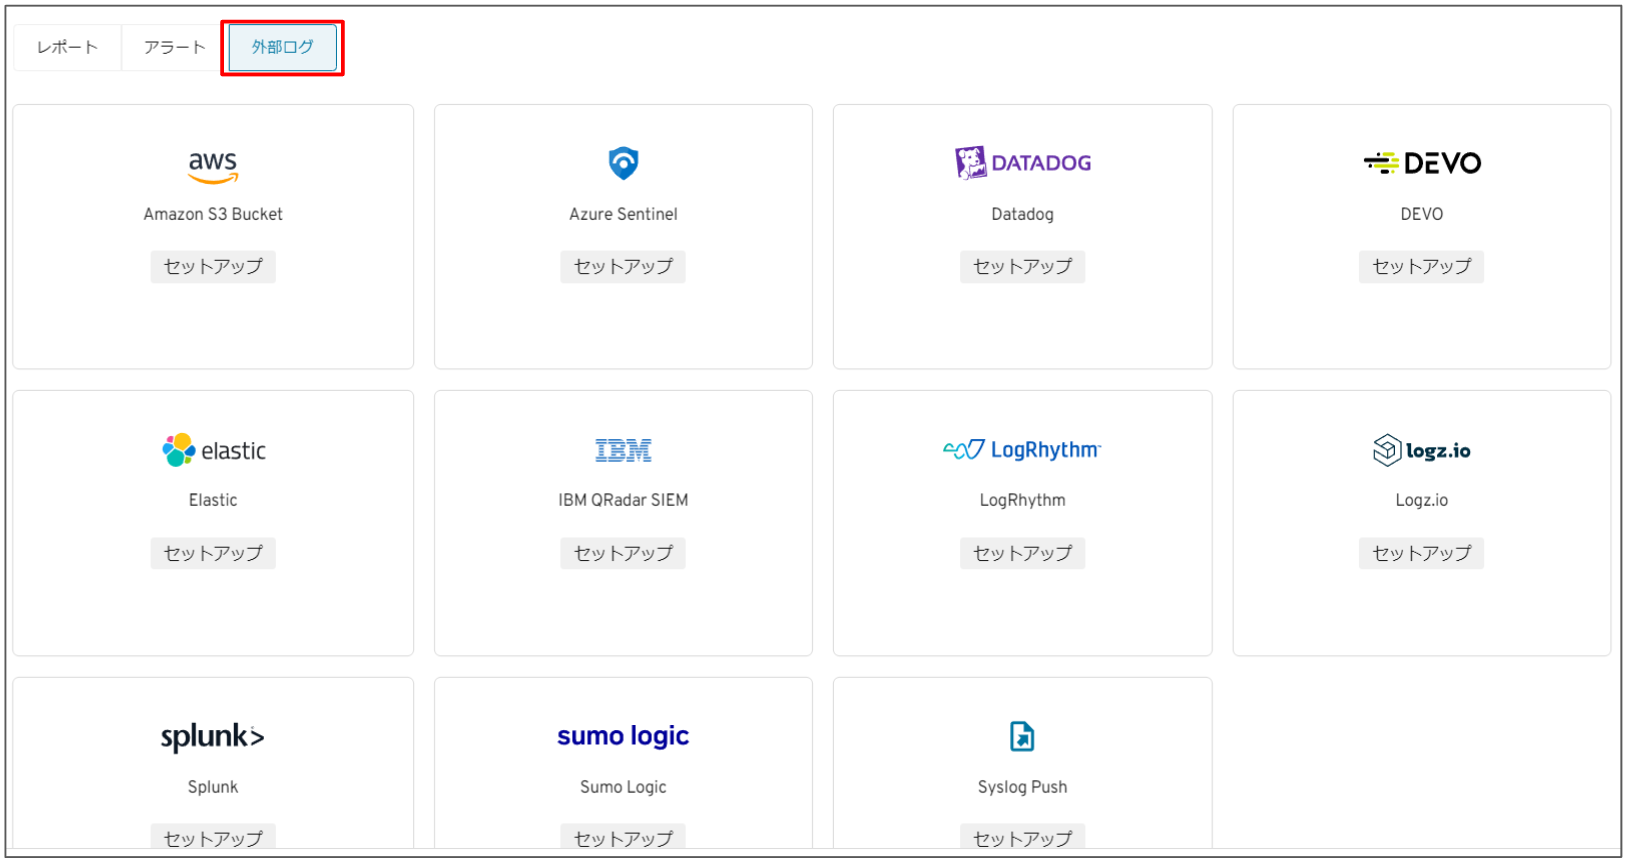Click the logz.io logo

[1421, 450]
